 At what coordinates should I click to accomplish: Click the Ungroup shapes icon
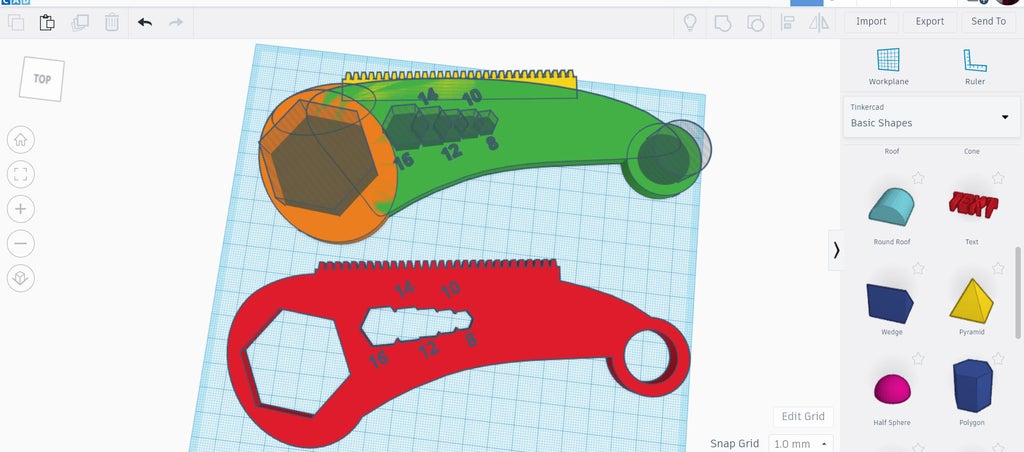point(755,23)
